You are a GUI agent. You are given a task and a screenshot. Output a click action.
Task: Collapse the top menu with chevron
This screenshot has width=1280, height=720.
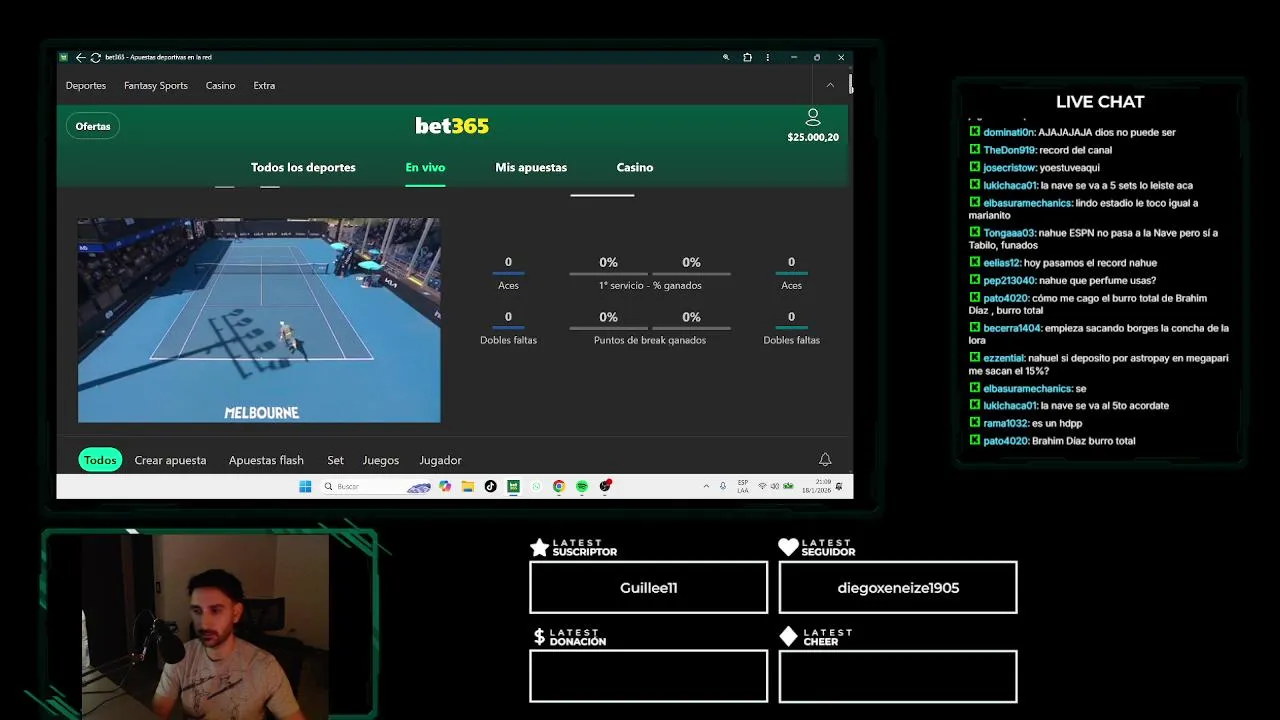pos(830,85)
